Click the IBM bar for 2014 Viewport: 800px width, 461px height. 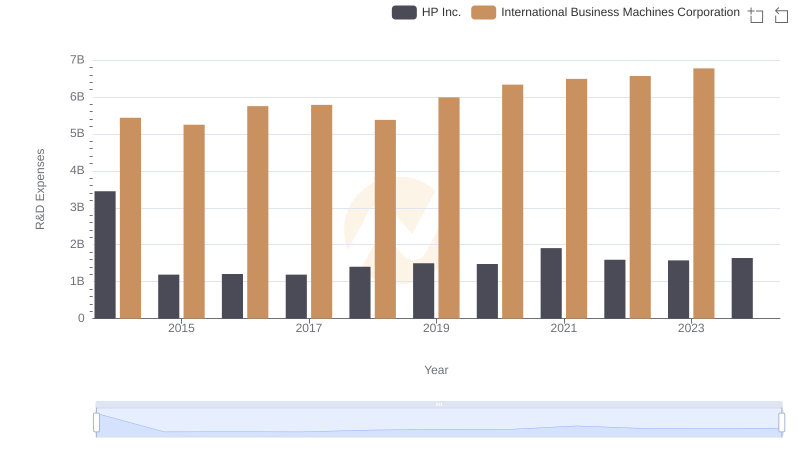[x=131, y=218]
